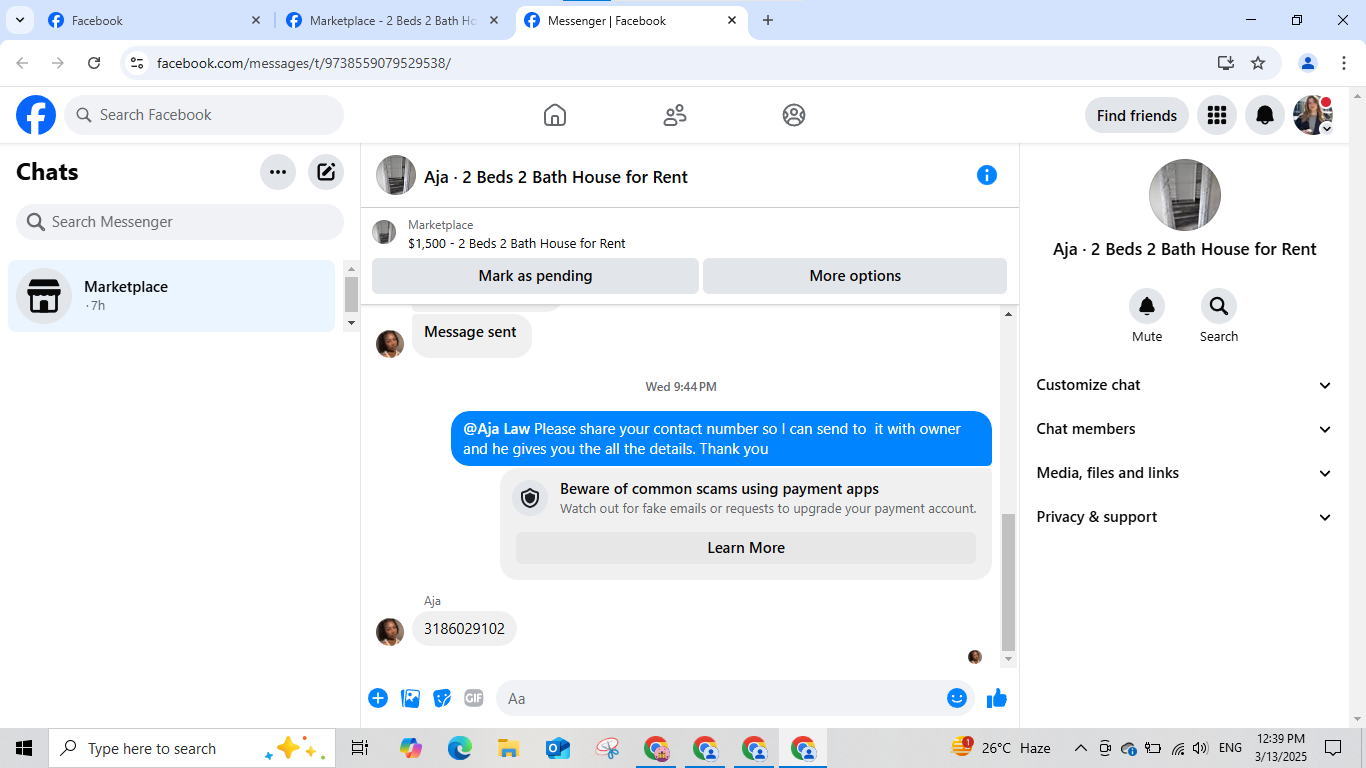Image resolution: width=1366 pixels, height=768 pixels.
Task: Click the Search Messenger field
Action: click(x=180, y=222)
